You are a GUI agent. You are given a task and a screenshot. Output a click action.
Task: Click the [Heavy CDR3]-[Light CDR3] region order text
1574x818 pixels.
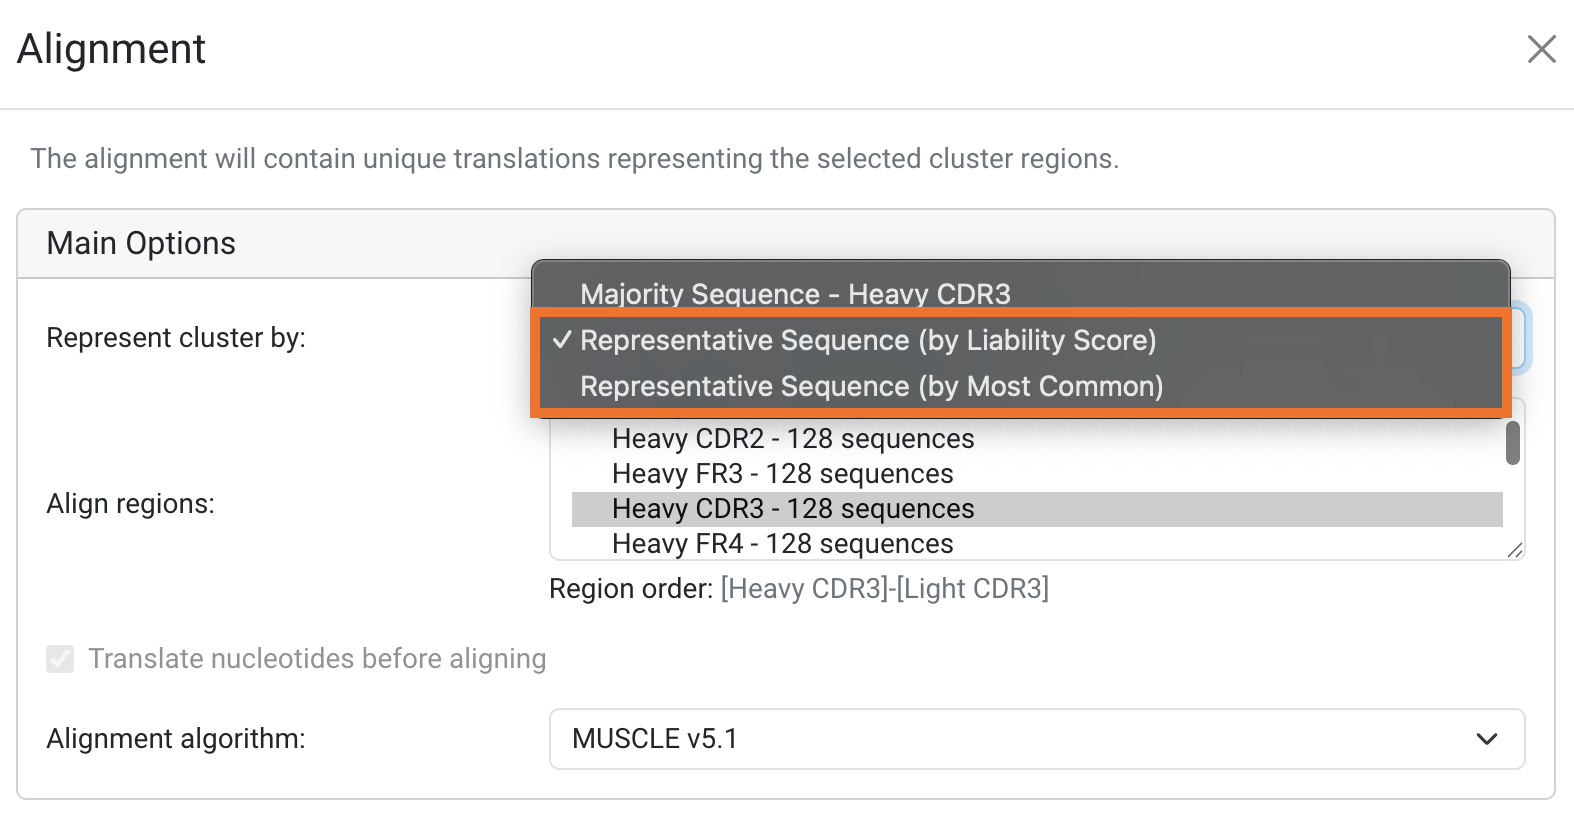tap(884, 589)
